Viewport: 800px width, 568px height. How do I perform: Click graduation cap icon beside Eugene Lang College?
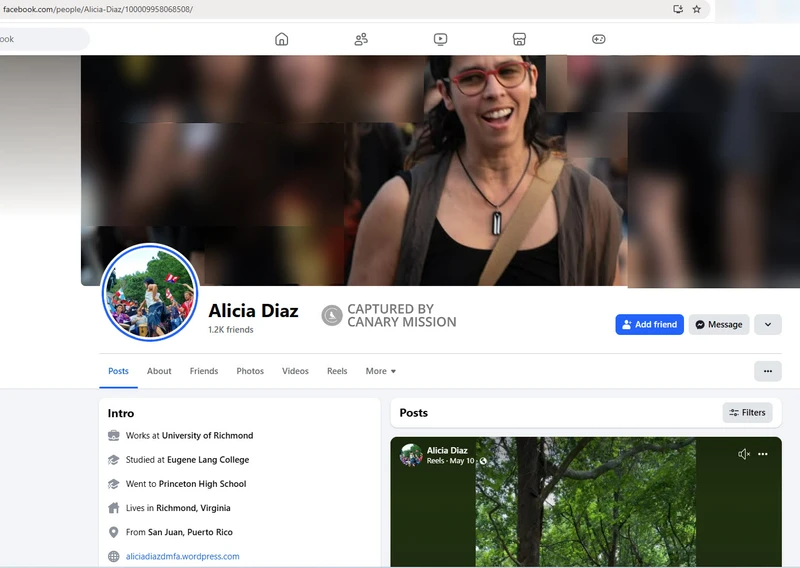click(x=114, y=459)
